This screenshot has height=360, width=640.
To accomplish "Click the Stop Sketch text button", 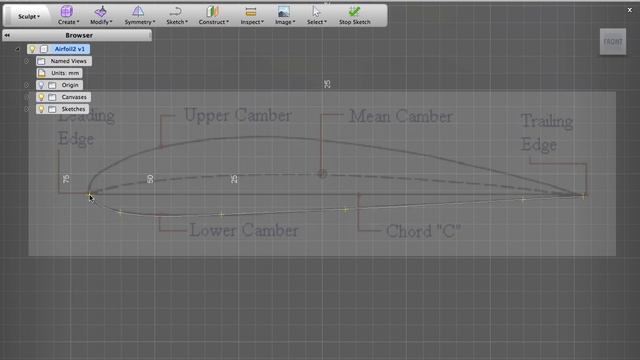I will tap(354, 22).
